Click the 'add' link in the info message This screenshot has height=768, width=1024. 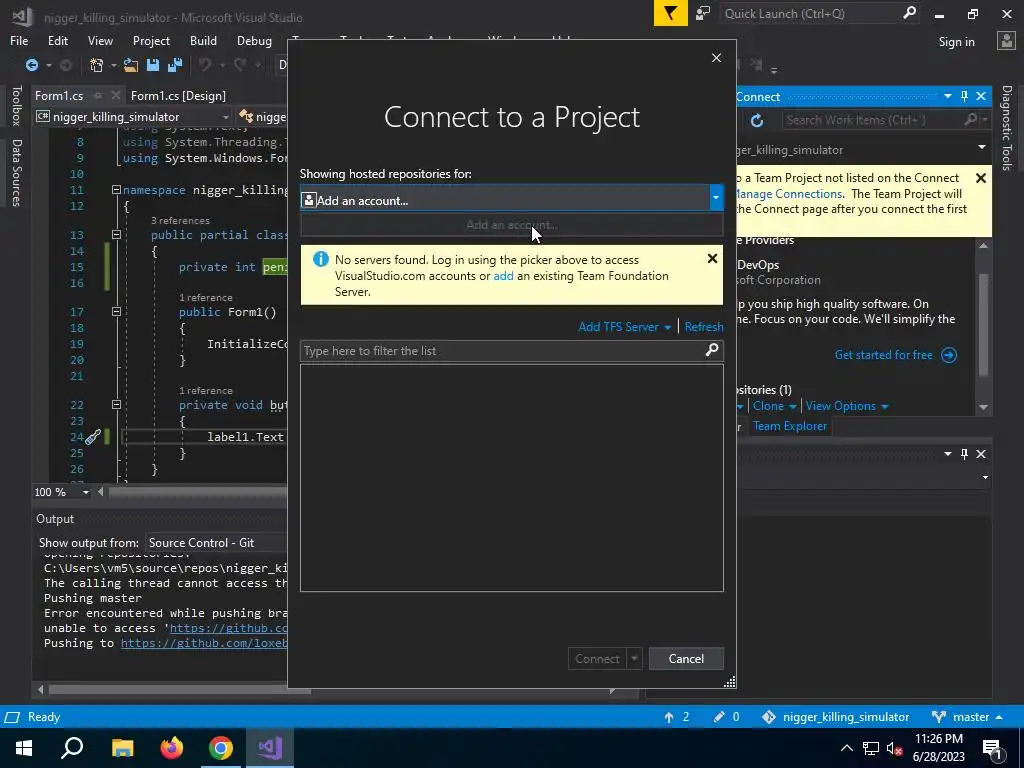tap(503, 276)
